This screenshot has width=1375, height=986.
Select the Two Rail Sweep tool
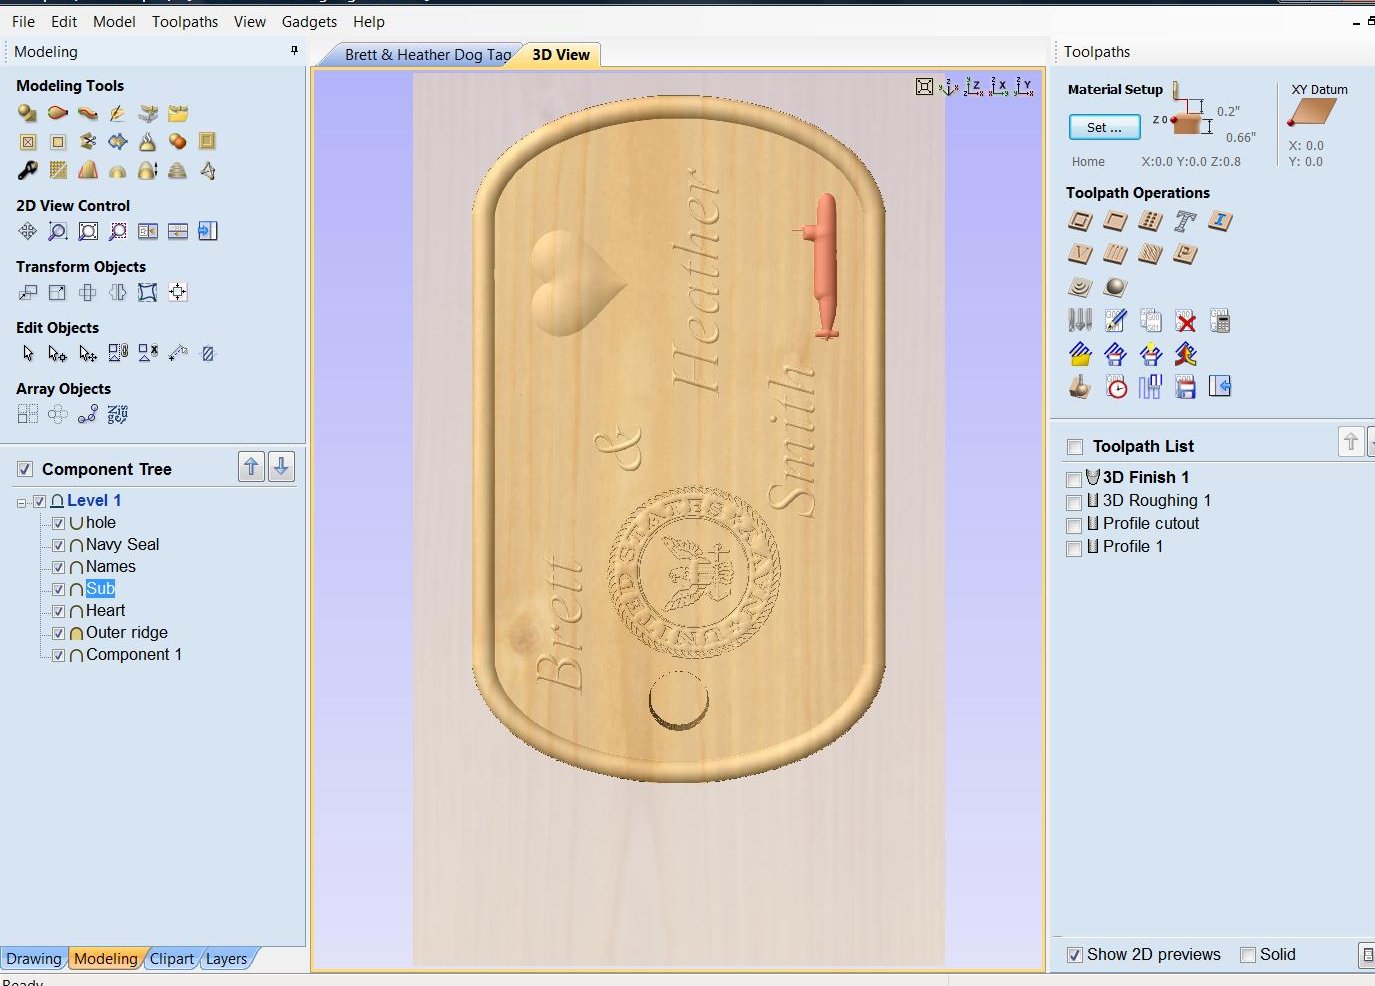click(58, 113)
